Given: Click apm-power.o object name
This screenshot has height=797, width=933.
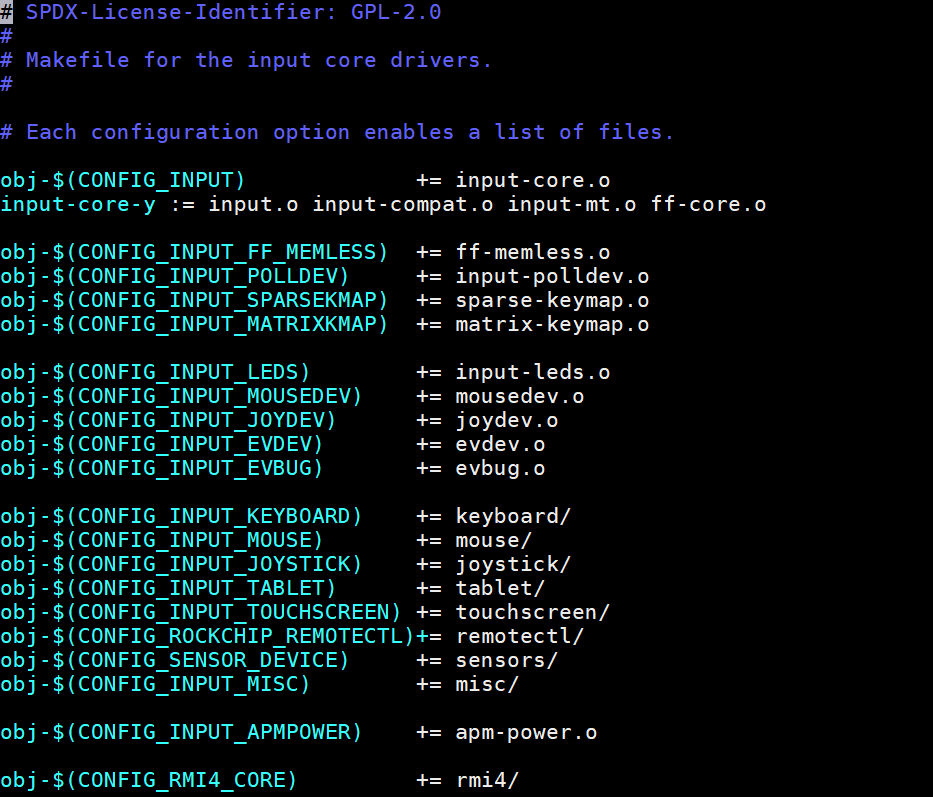Looking at the screenshot, I should pyautogui.click(x=526, y=733).
